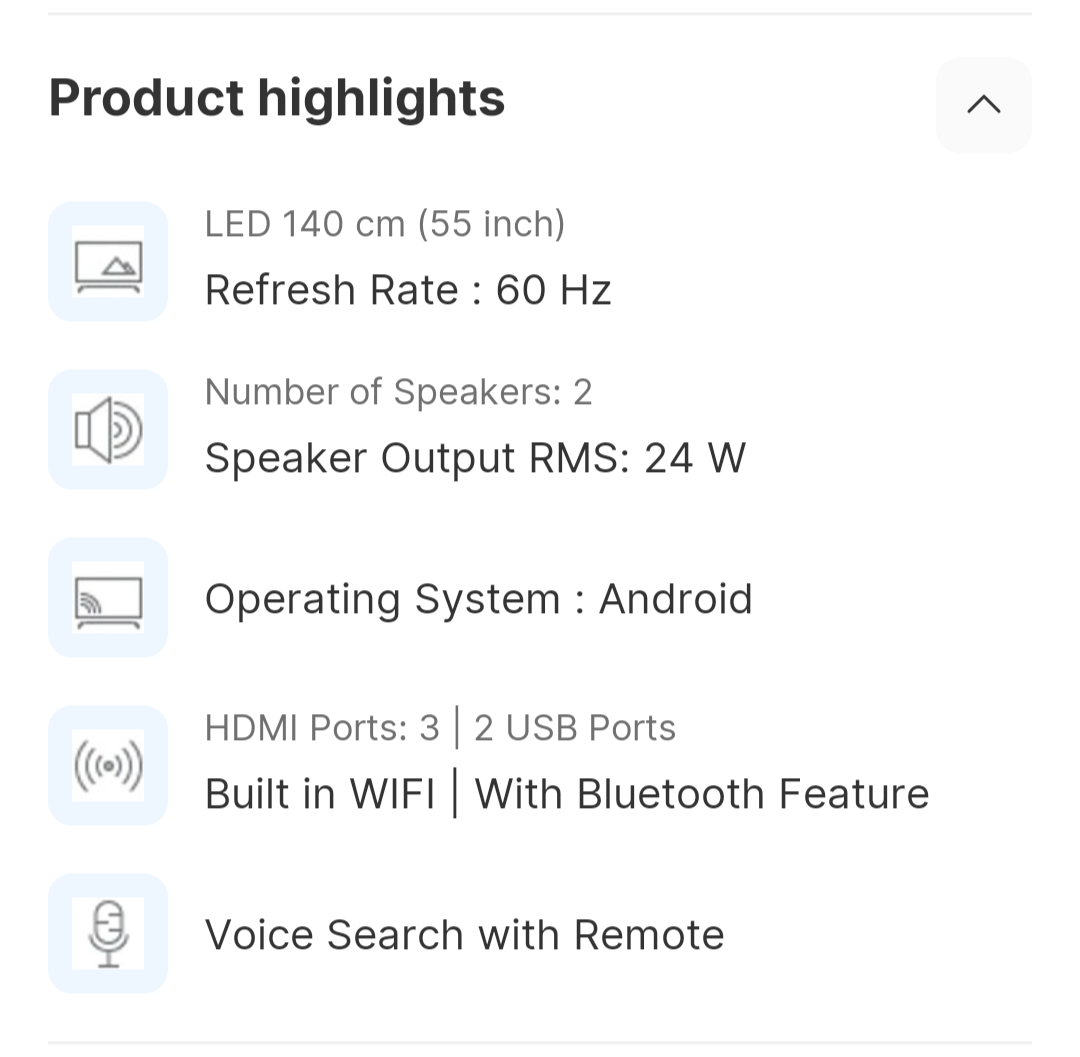Click the 2 USB Ports text
This screenshot has width=1080, height=1057.
(x=575, y=728)
